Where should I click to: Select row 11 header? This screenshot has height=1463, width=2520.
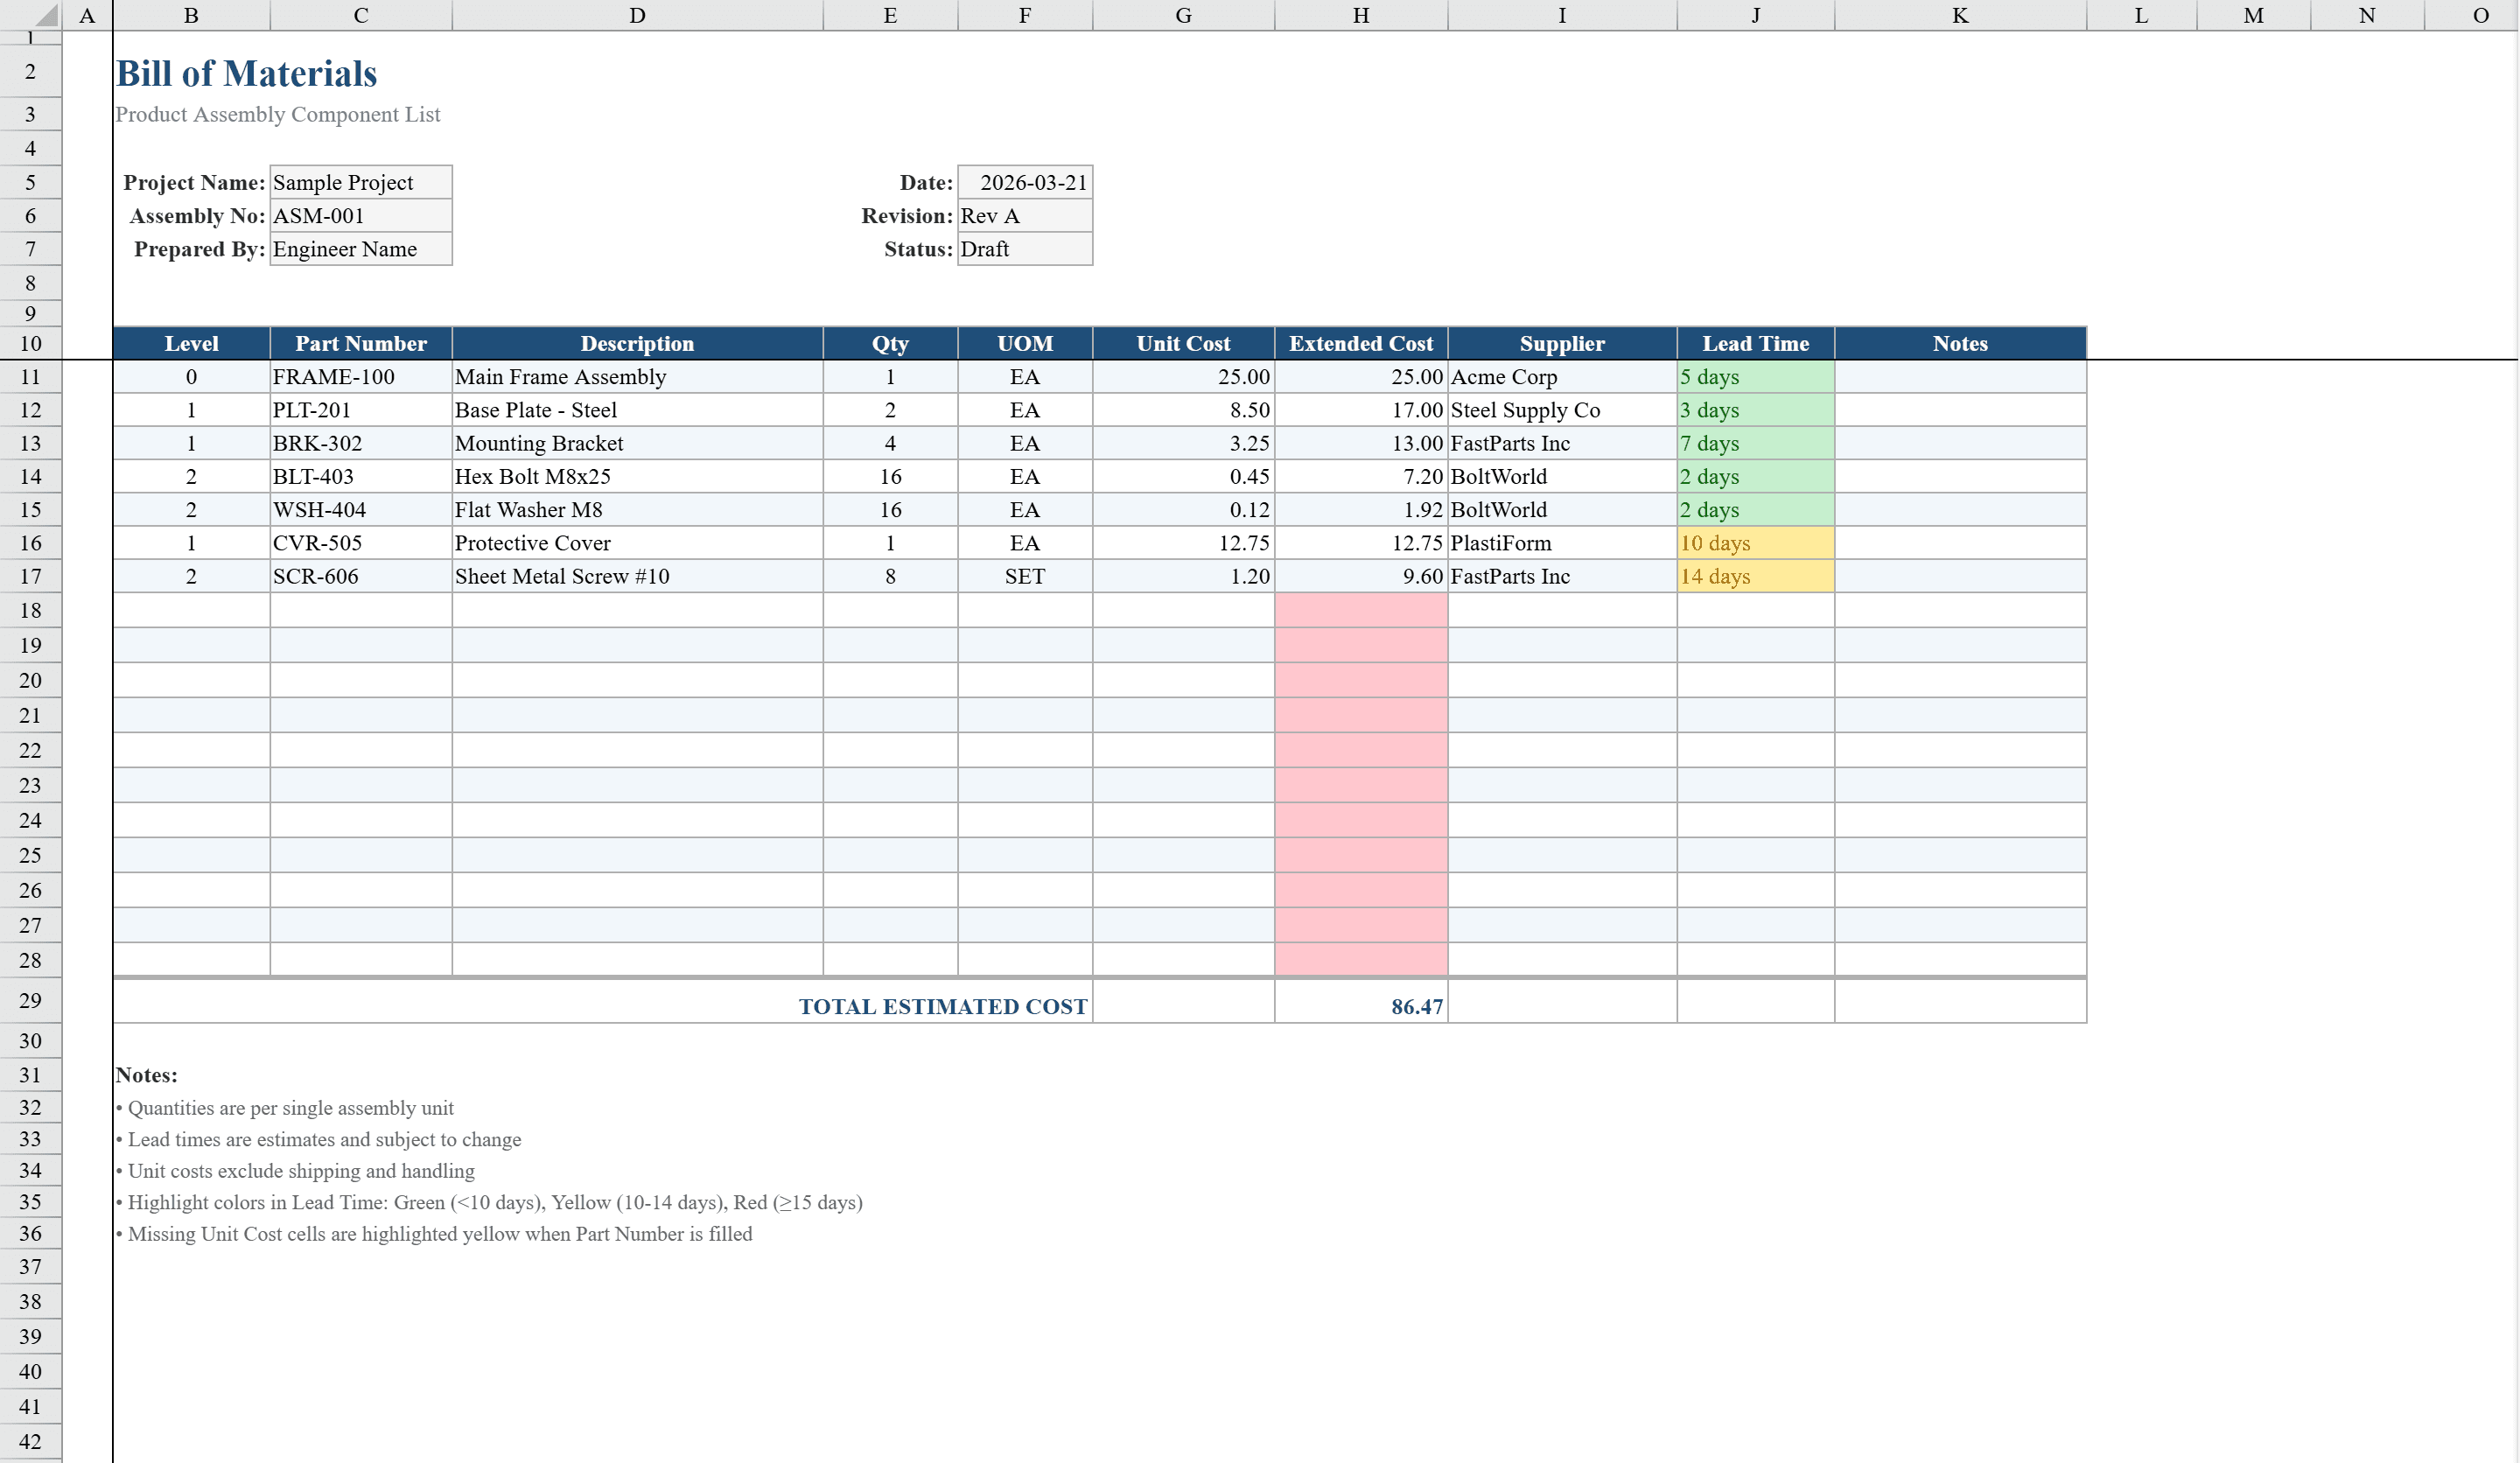tap(31, 377)
